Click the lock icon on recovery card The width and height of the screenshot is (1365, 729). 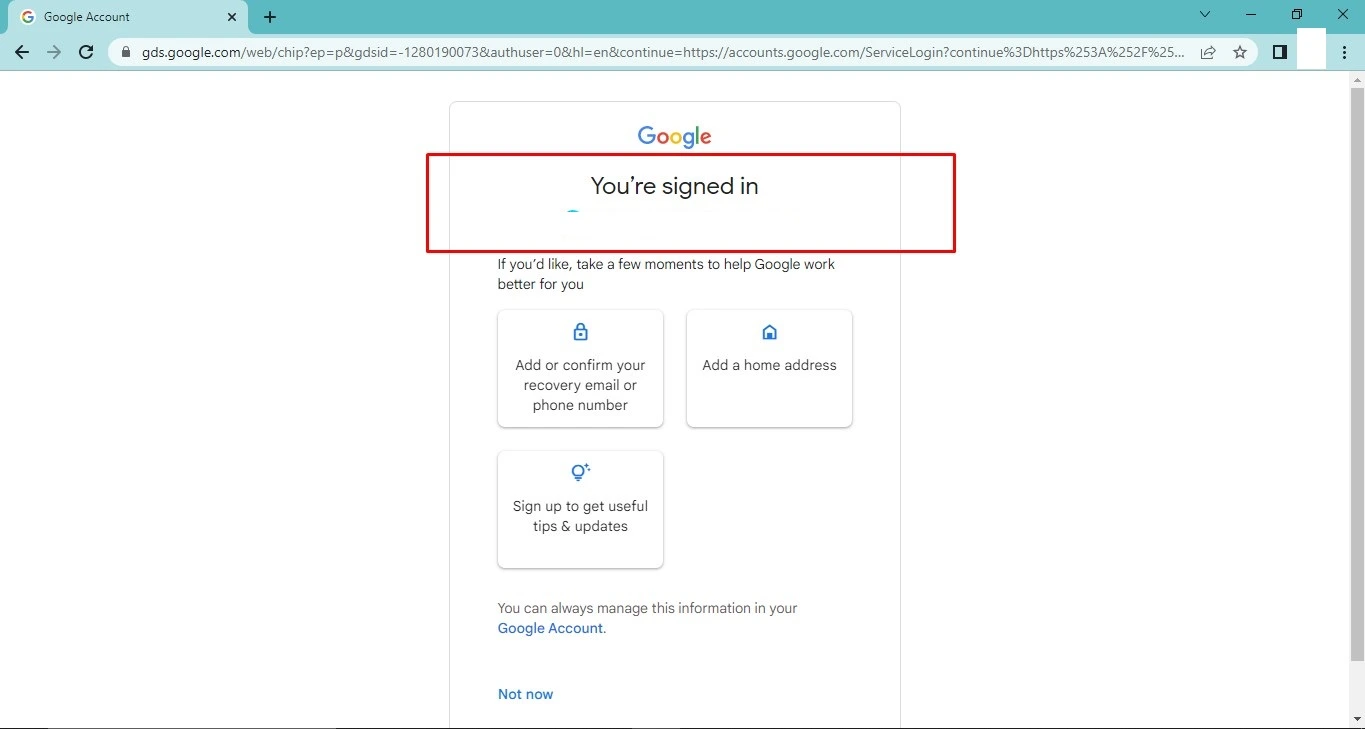(x=580, y=332)
